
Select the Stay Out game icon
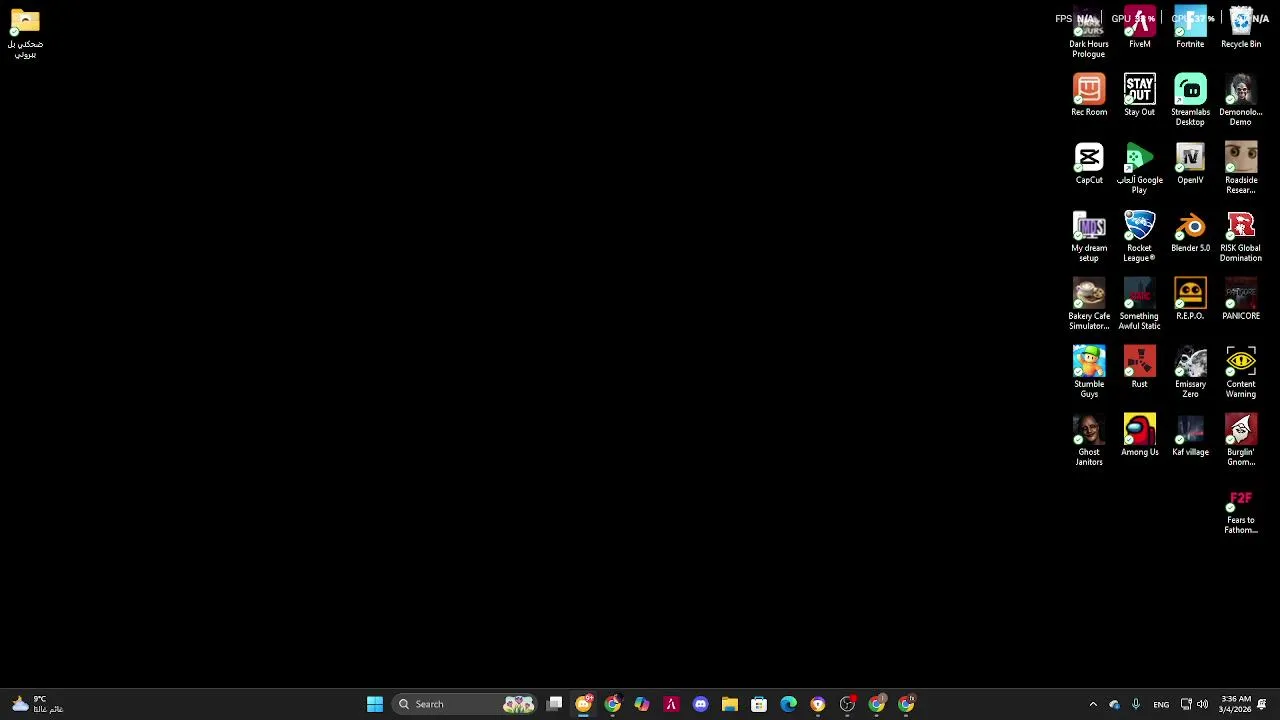click(x=1139, y=96)
